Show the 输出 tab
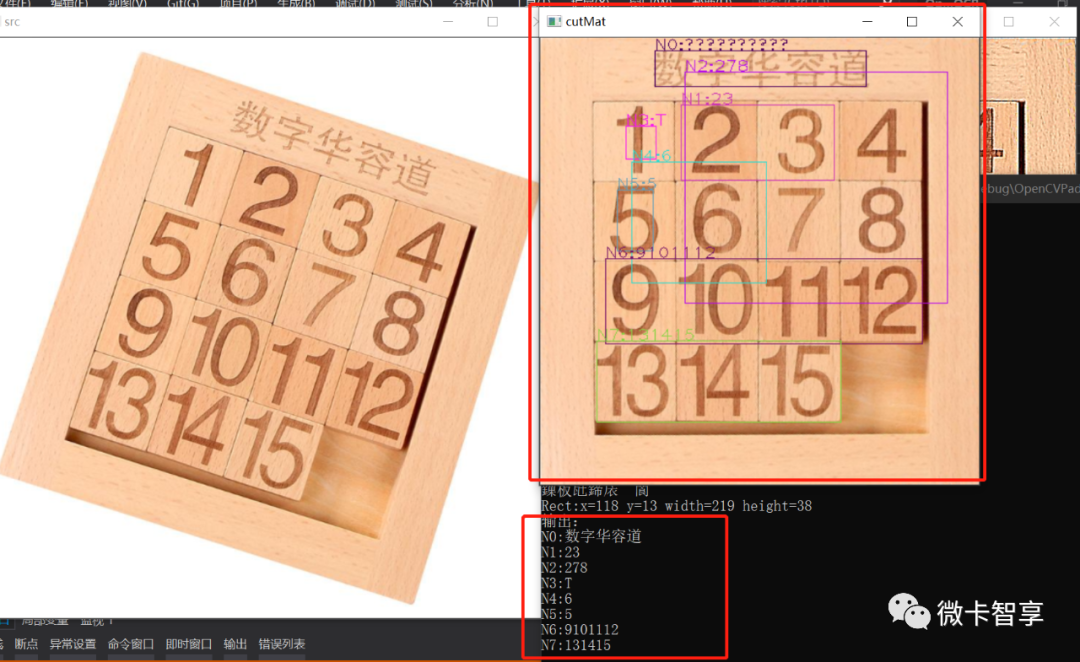This screenshot has height=662, width=1080. tap(235, 644)
